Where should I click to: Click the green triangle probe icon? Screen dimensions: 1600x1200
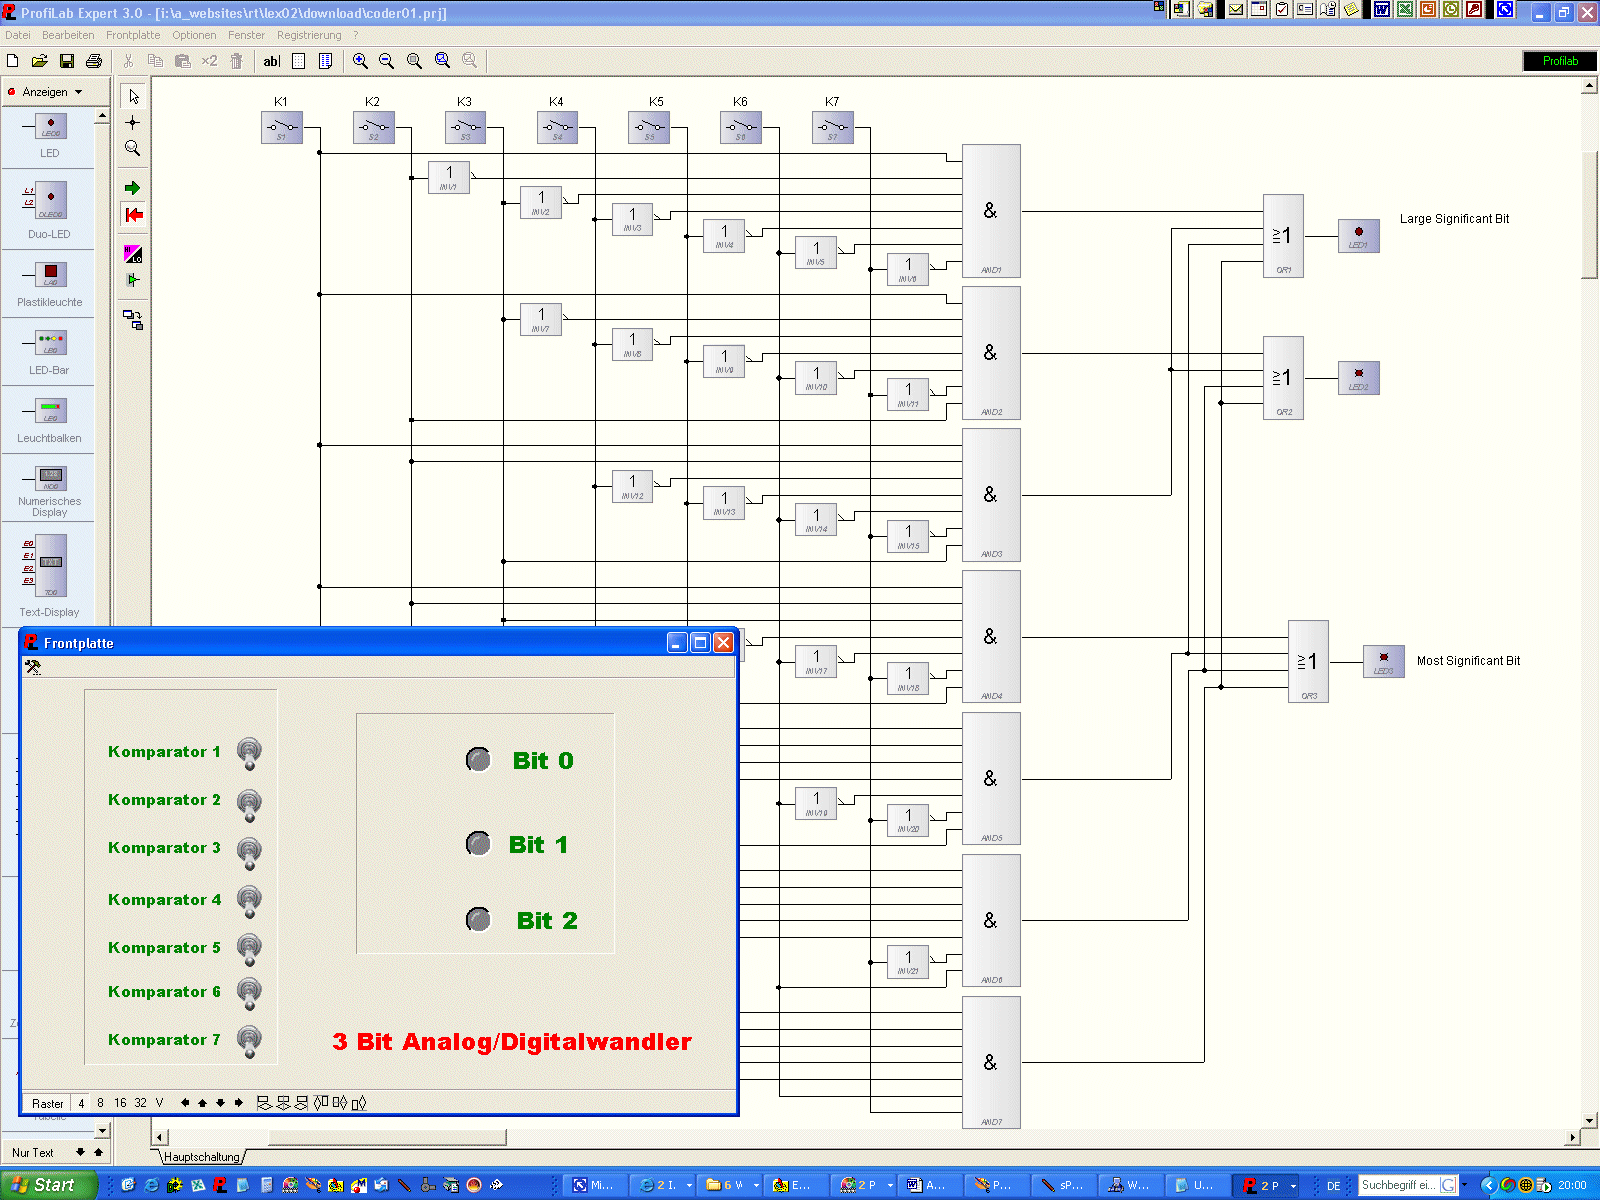(x=133, y=280)
